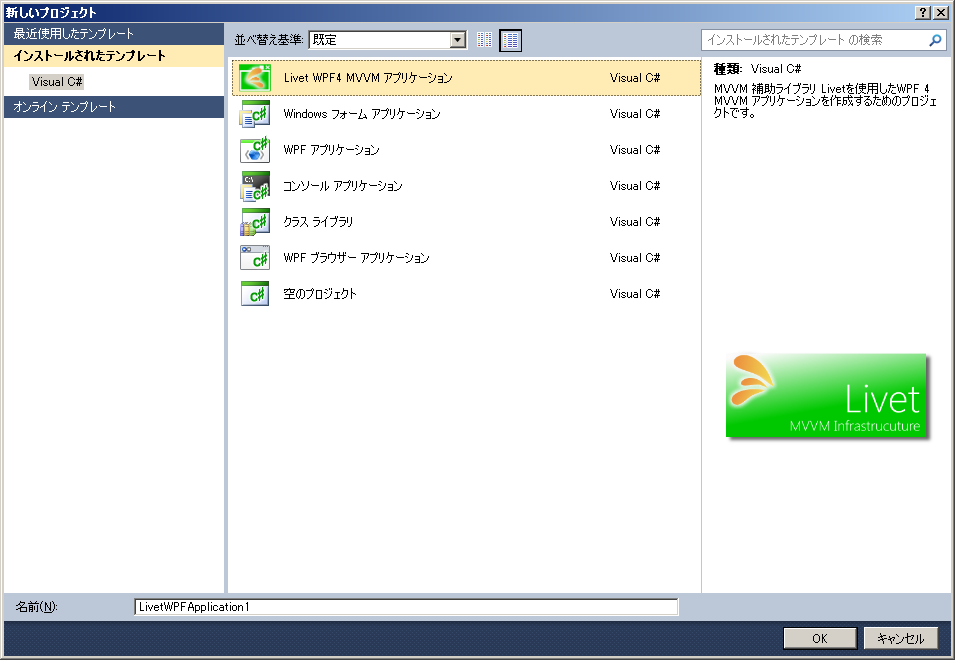Click the template search magnifier icon
Viewport: 955px width, 660px height.
coord(935,40)
